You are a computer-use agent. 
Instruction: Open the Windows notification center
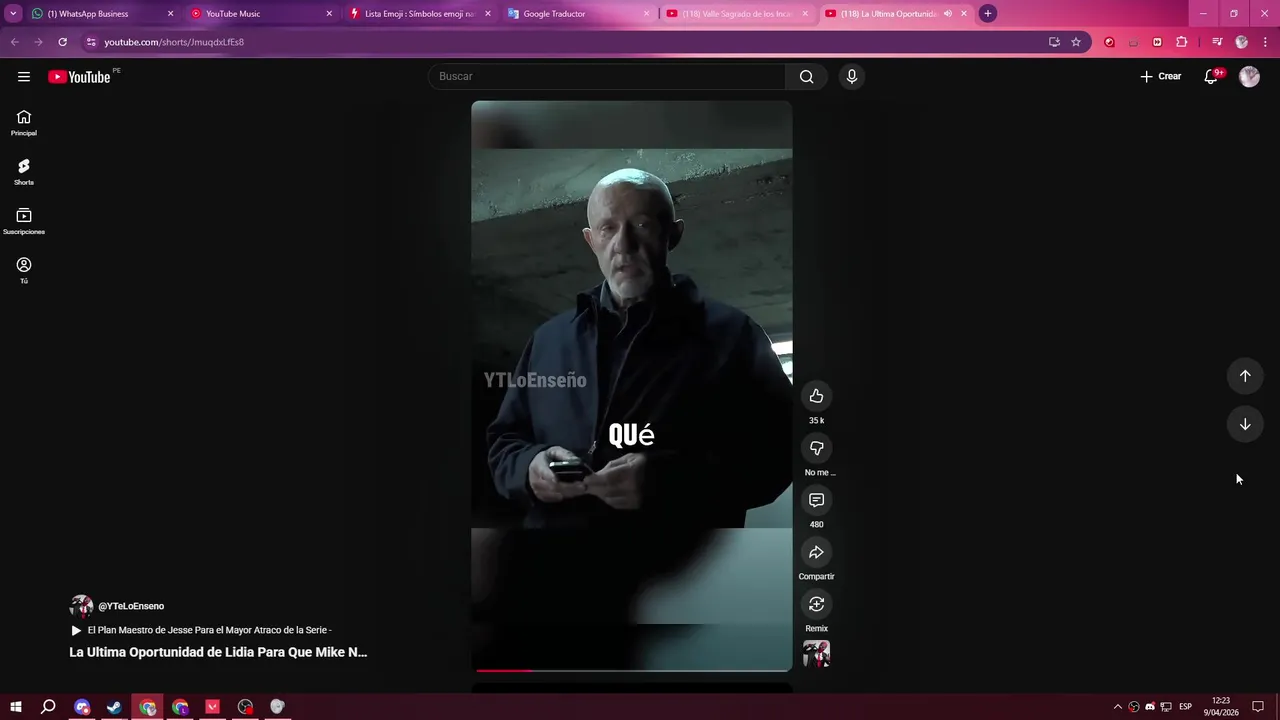pyautogui.click(x=1258, y=707)
